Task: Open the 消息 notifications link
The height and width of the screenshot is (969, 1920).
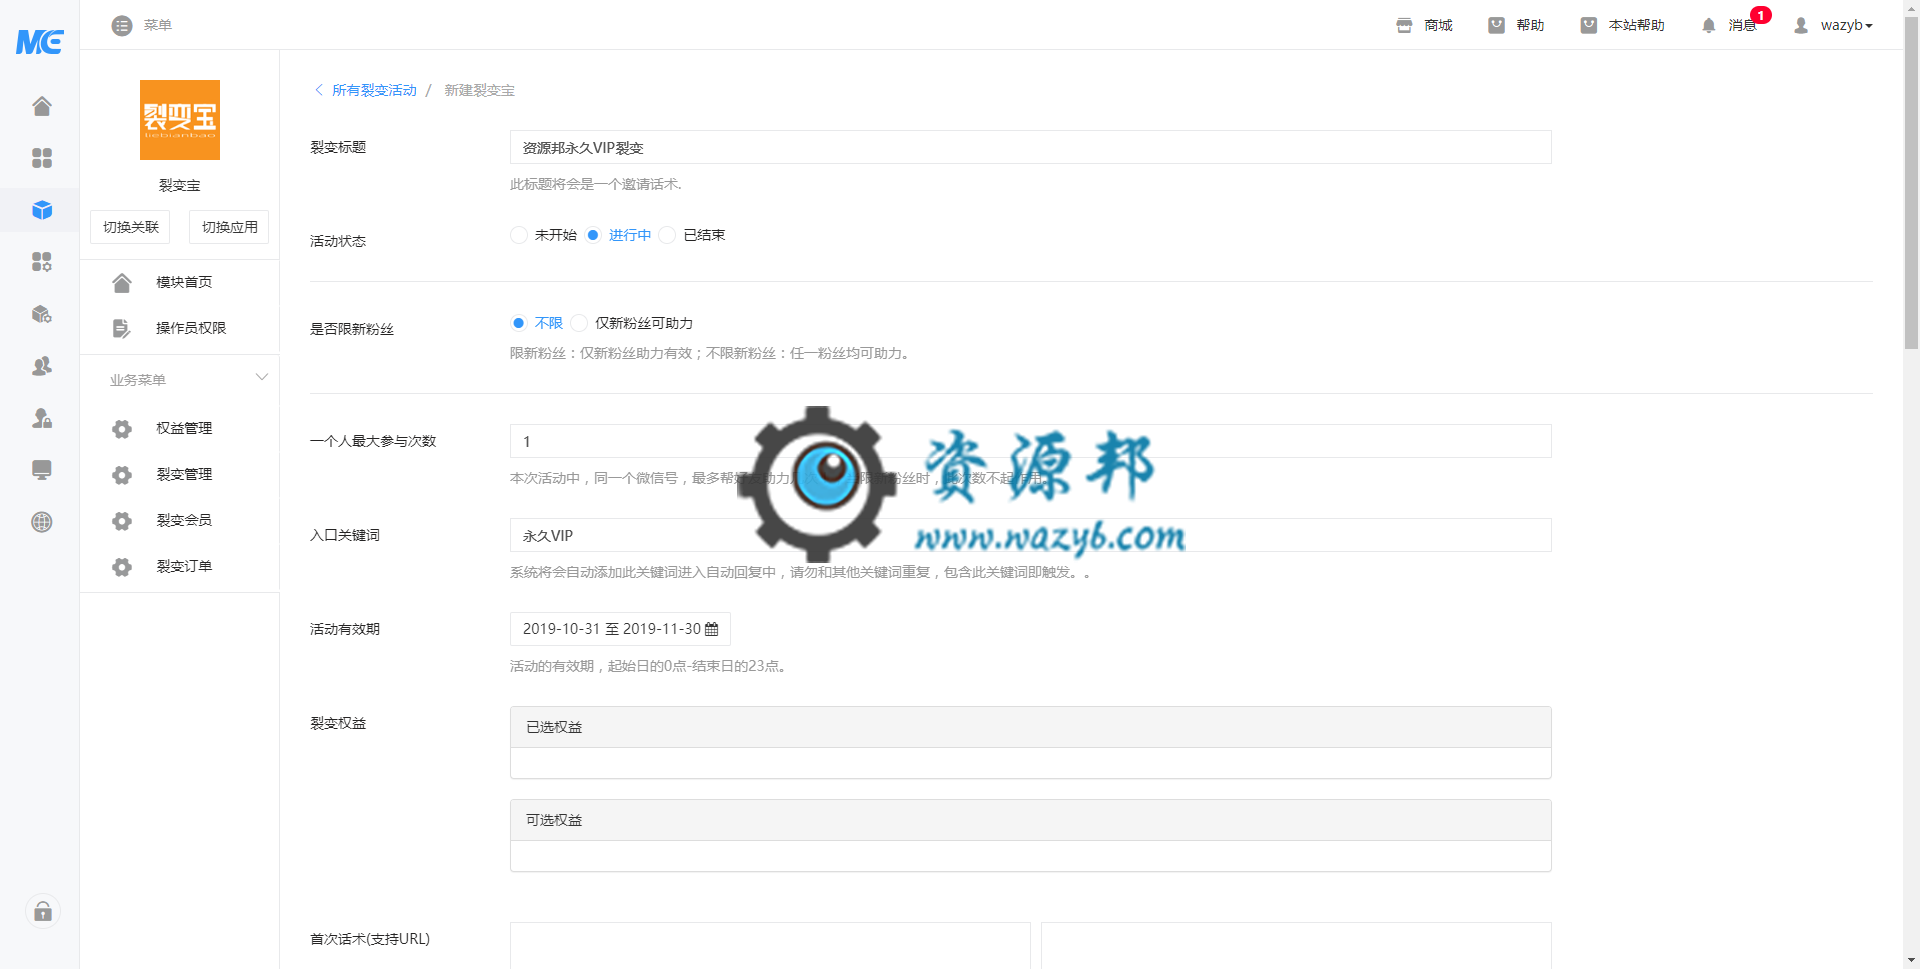Action: [1742, 25]
